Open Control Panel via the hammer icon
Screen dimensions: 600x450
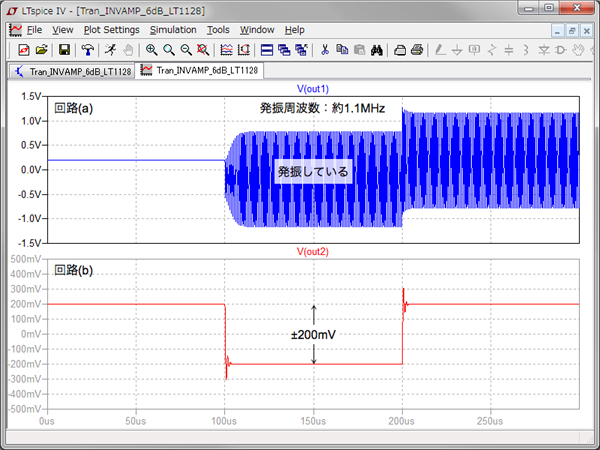pyautogui.click(x=88, y=49)
